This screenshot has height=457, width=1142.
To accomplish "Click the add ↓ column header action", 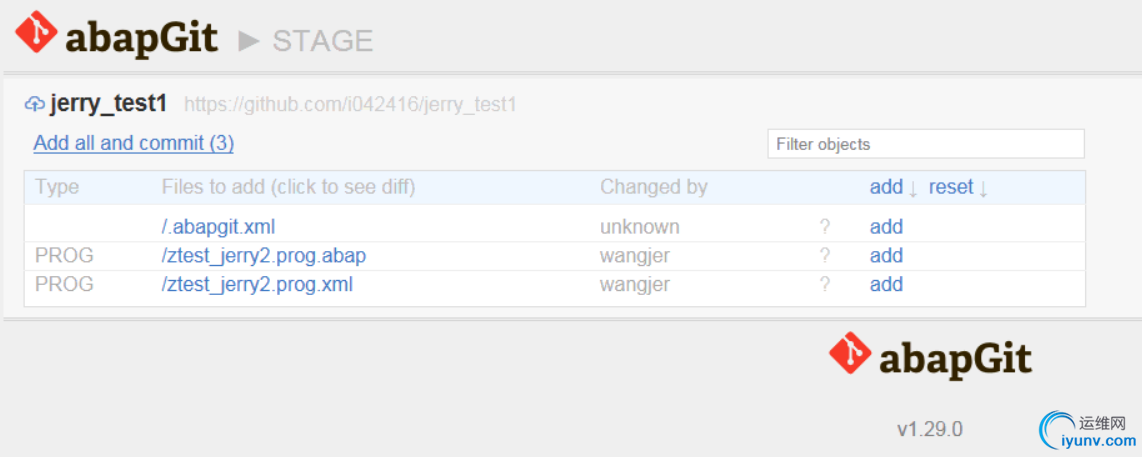I will (894, 187).
